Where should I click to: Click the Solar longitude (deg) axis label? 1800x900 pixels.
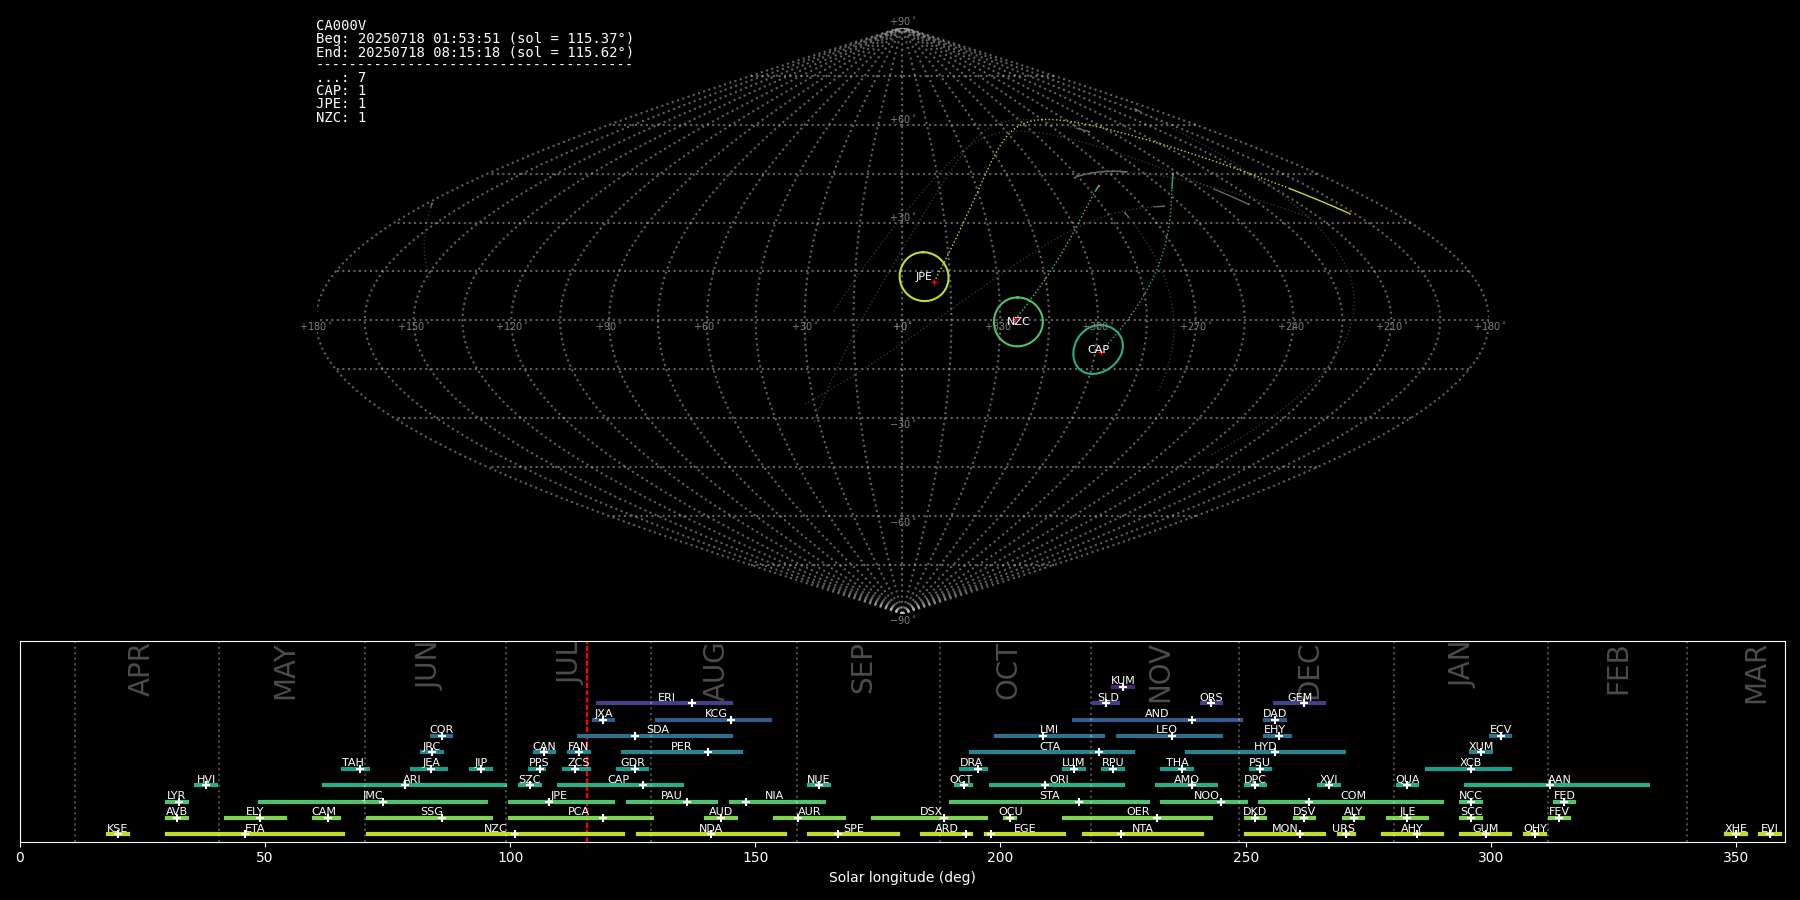pos(902,877)
